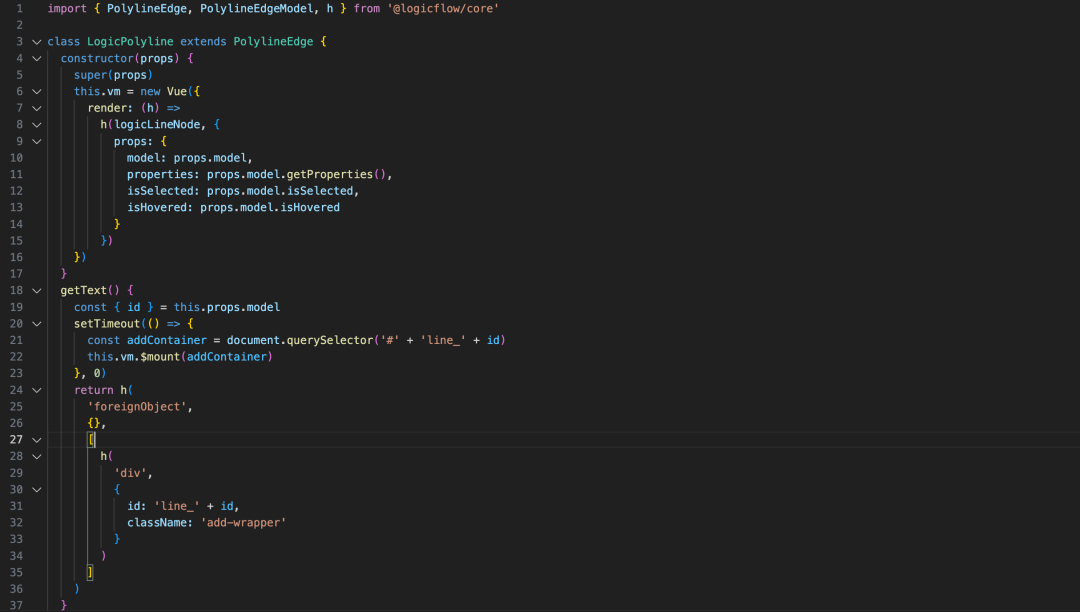Place cursor at closing bracket on line 35
Viewport: 1080px width, 612px height.
click(90, 572)
